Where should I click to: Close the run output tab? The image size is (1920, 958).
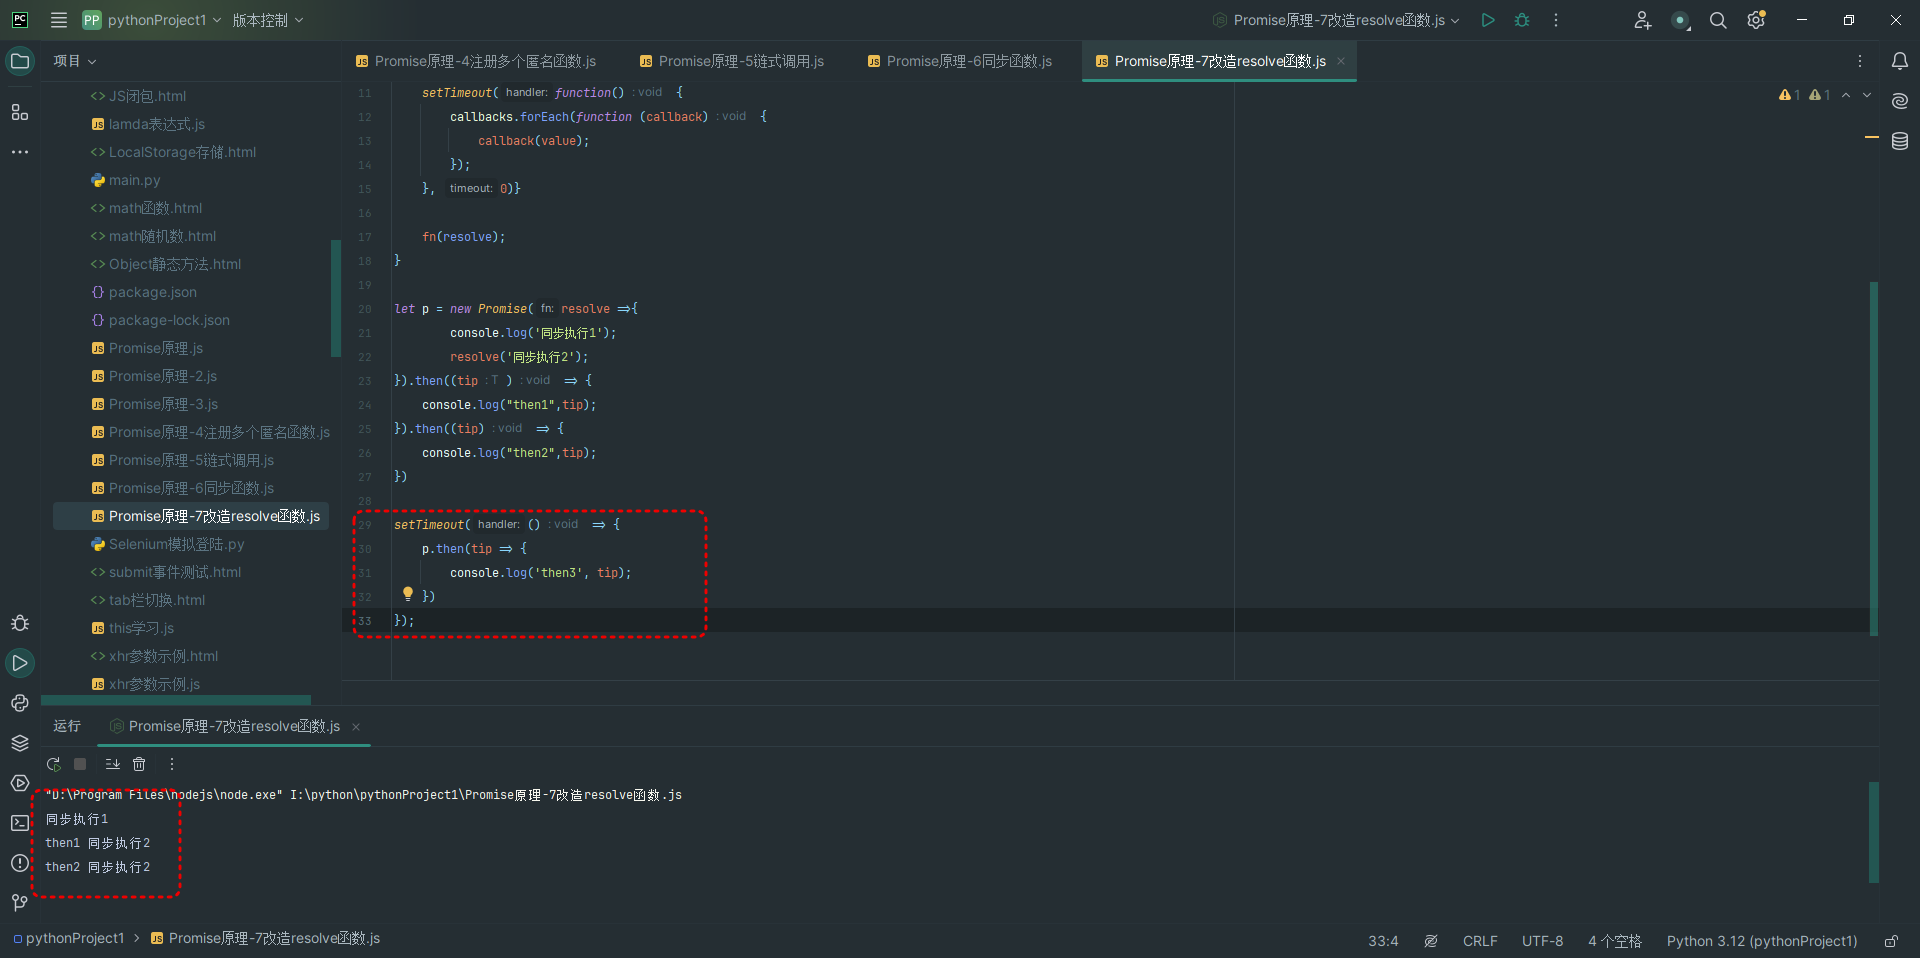356,727
